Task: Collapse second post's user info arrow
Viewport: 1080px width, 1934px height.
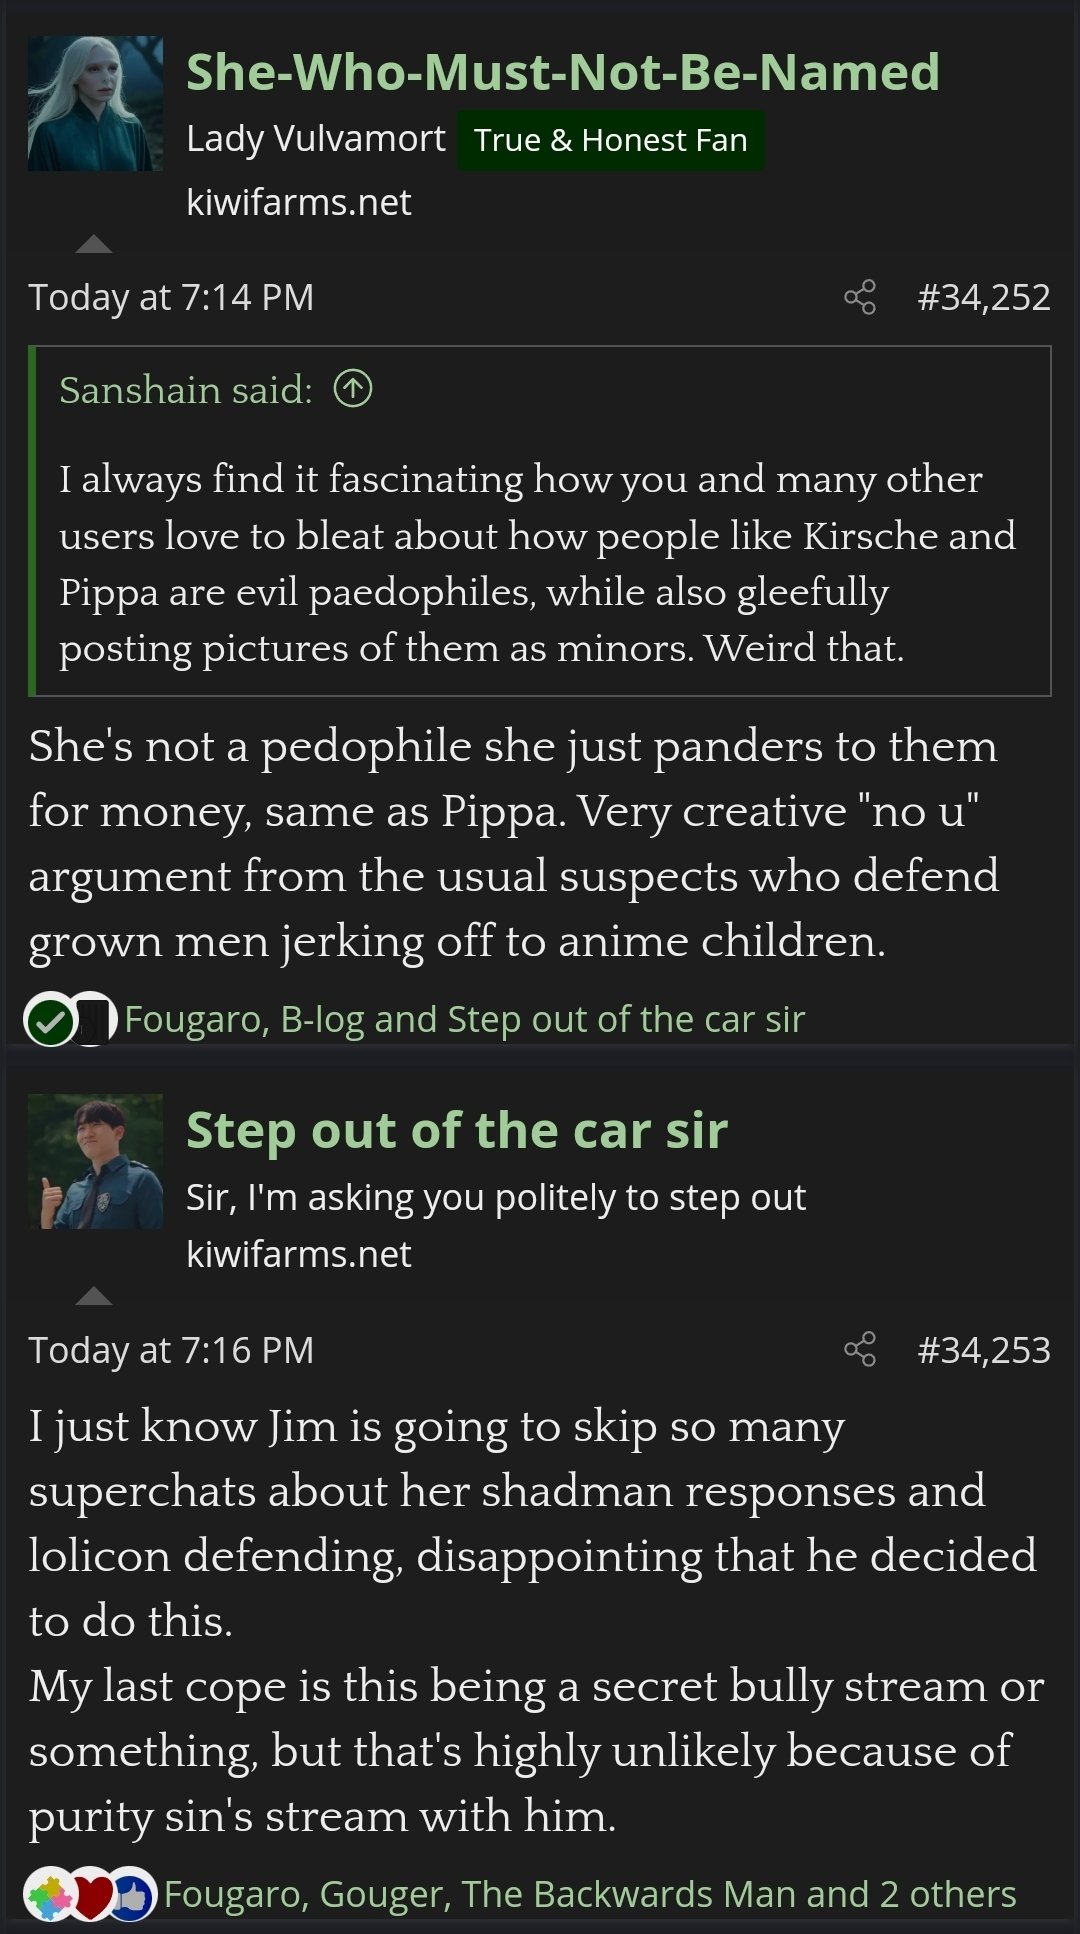Action: tap(94, 1296)
